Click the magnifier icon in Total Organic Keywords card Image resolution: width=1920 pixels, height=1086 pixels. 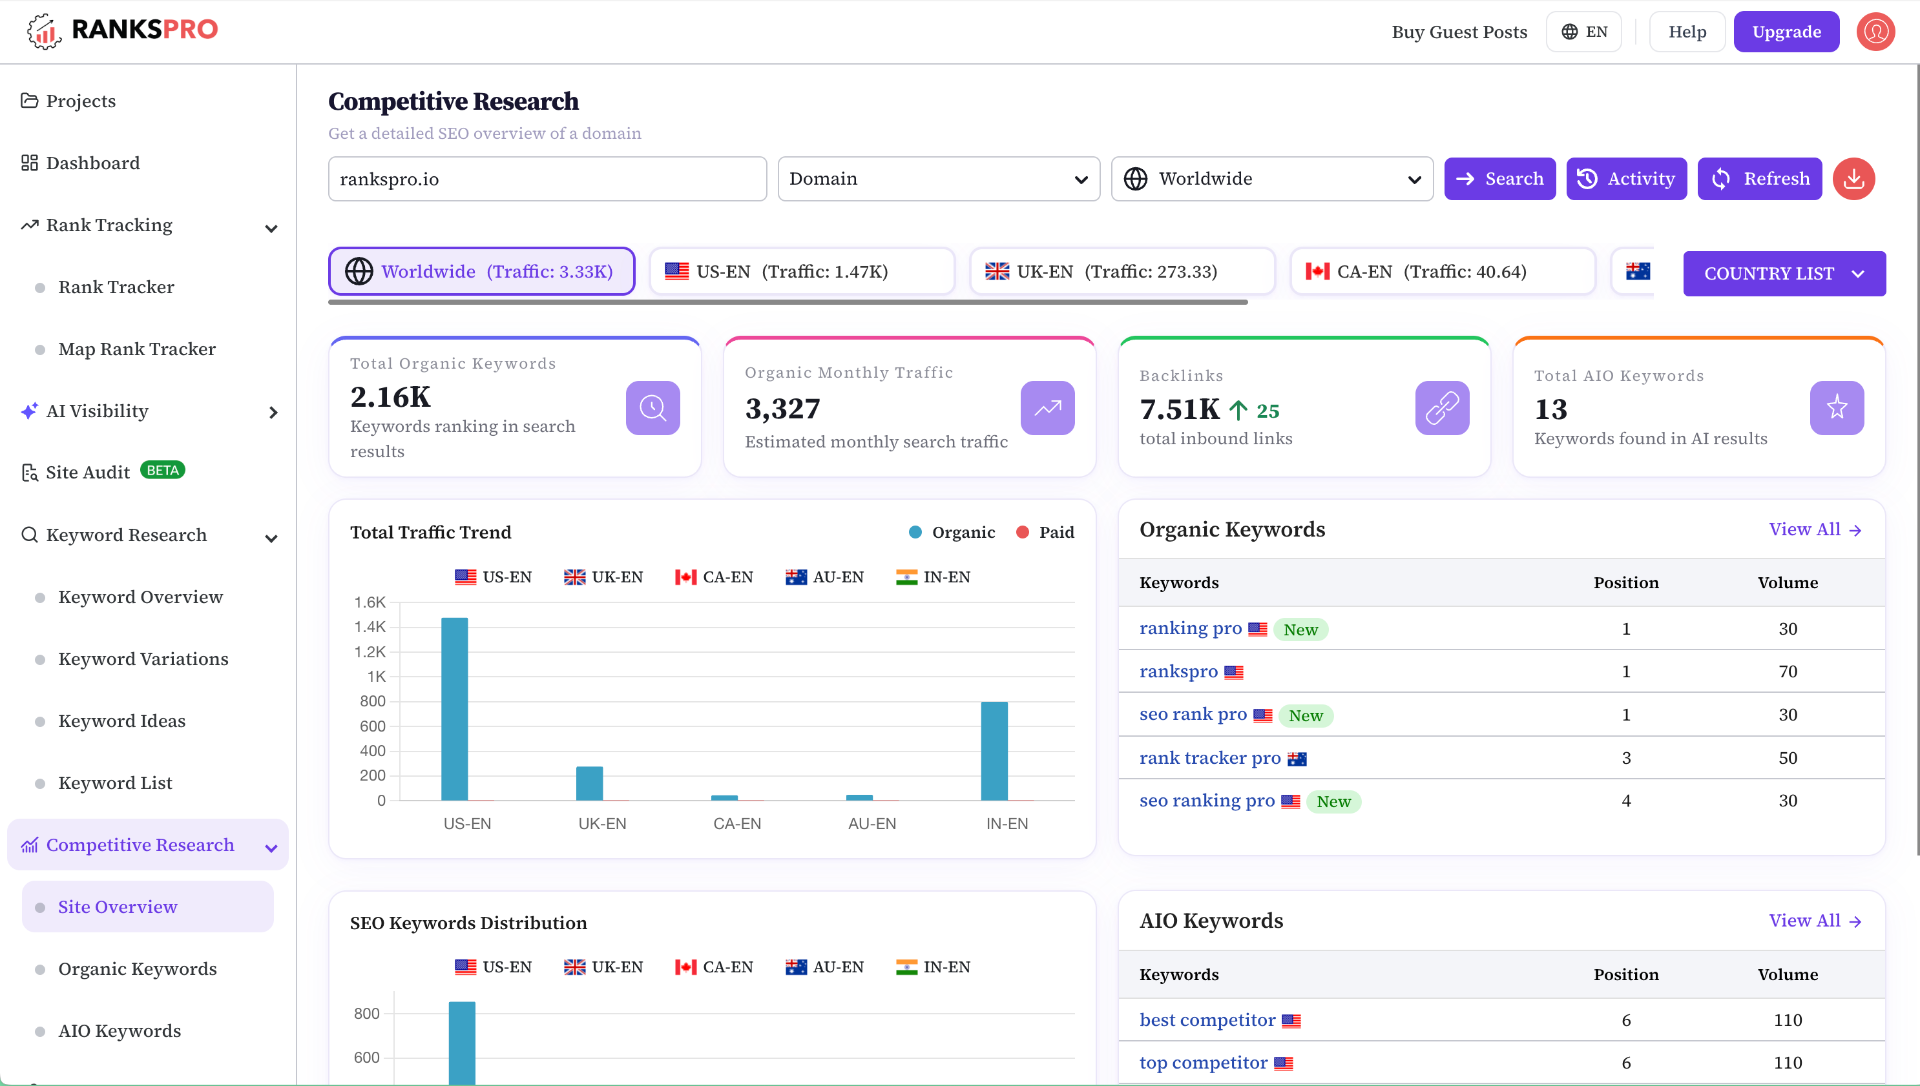click(x=653, y=408)
